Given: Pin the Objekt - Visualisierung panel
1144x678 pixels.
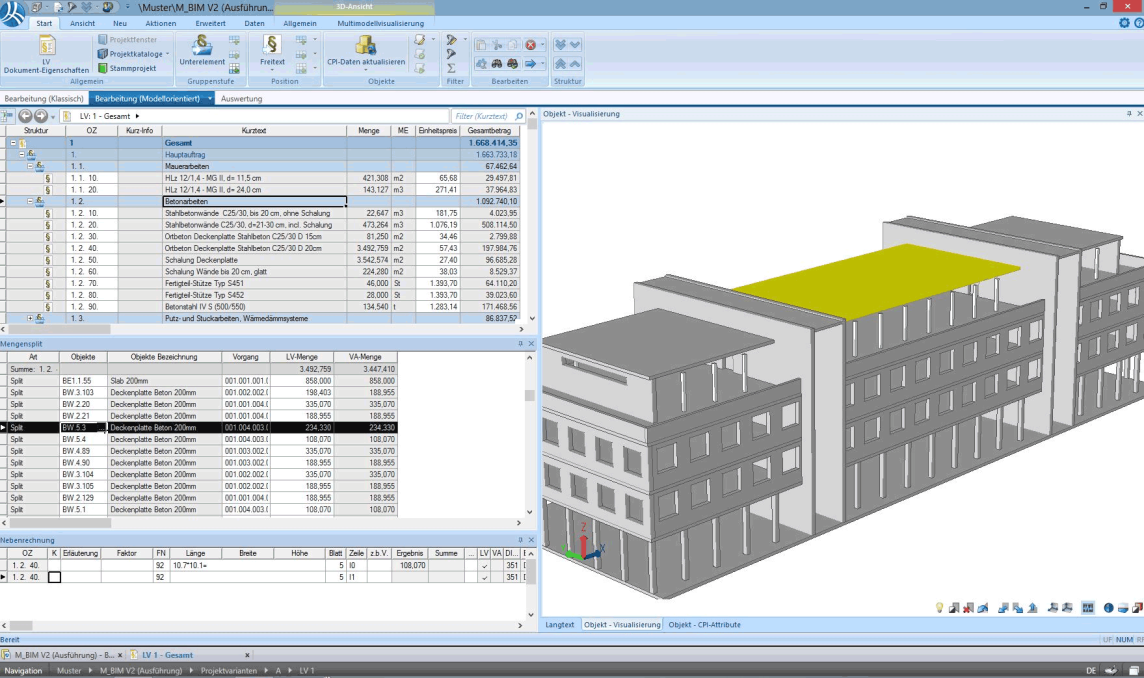Looking at the screenshot, I should (1129, 114).
